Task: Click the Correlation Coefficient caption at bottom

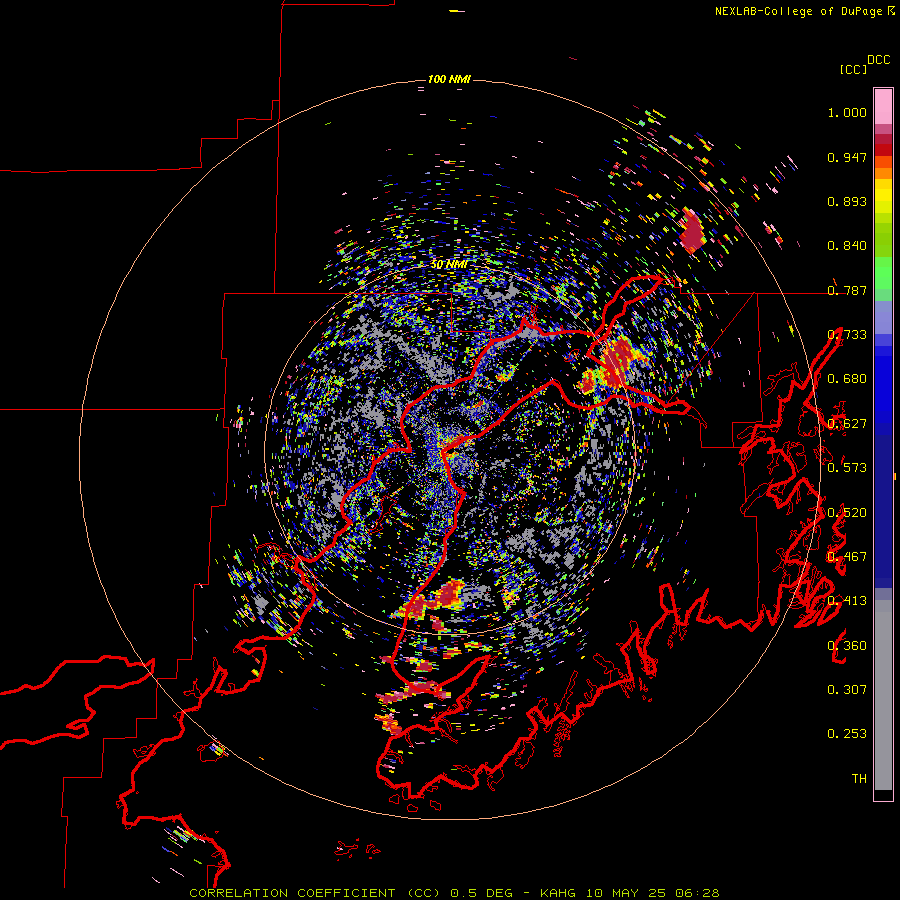Action: click(454, 893)
